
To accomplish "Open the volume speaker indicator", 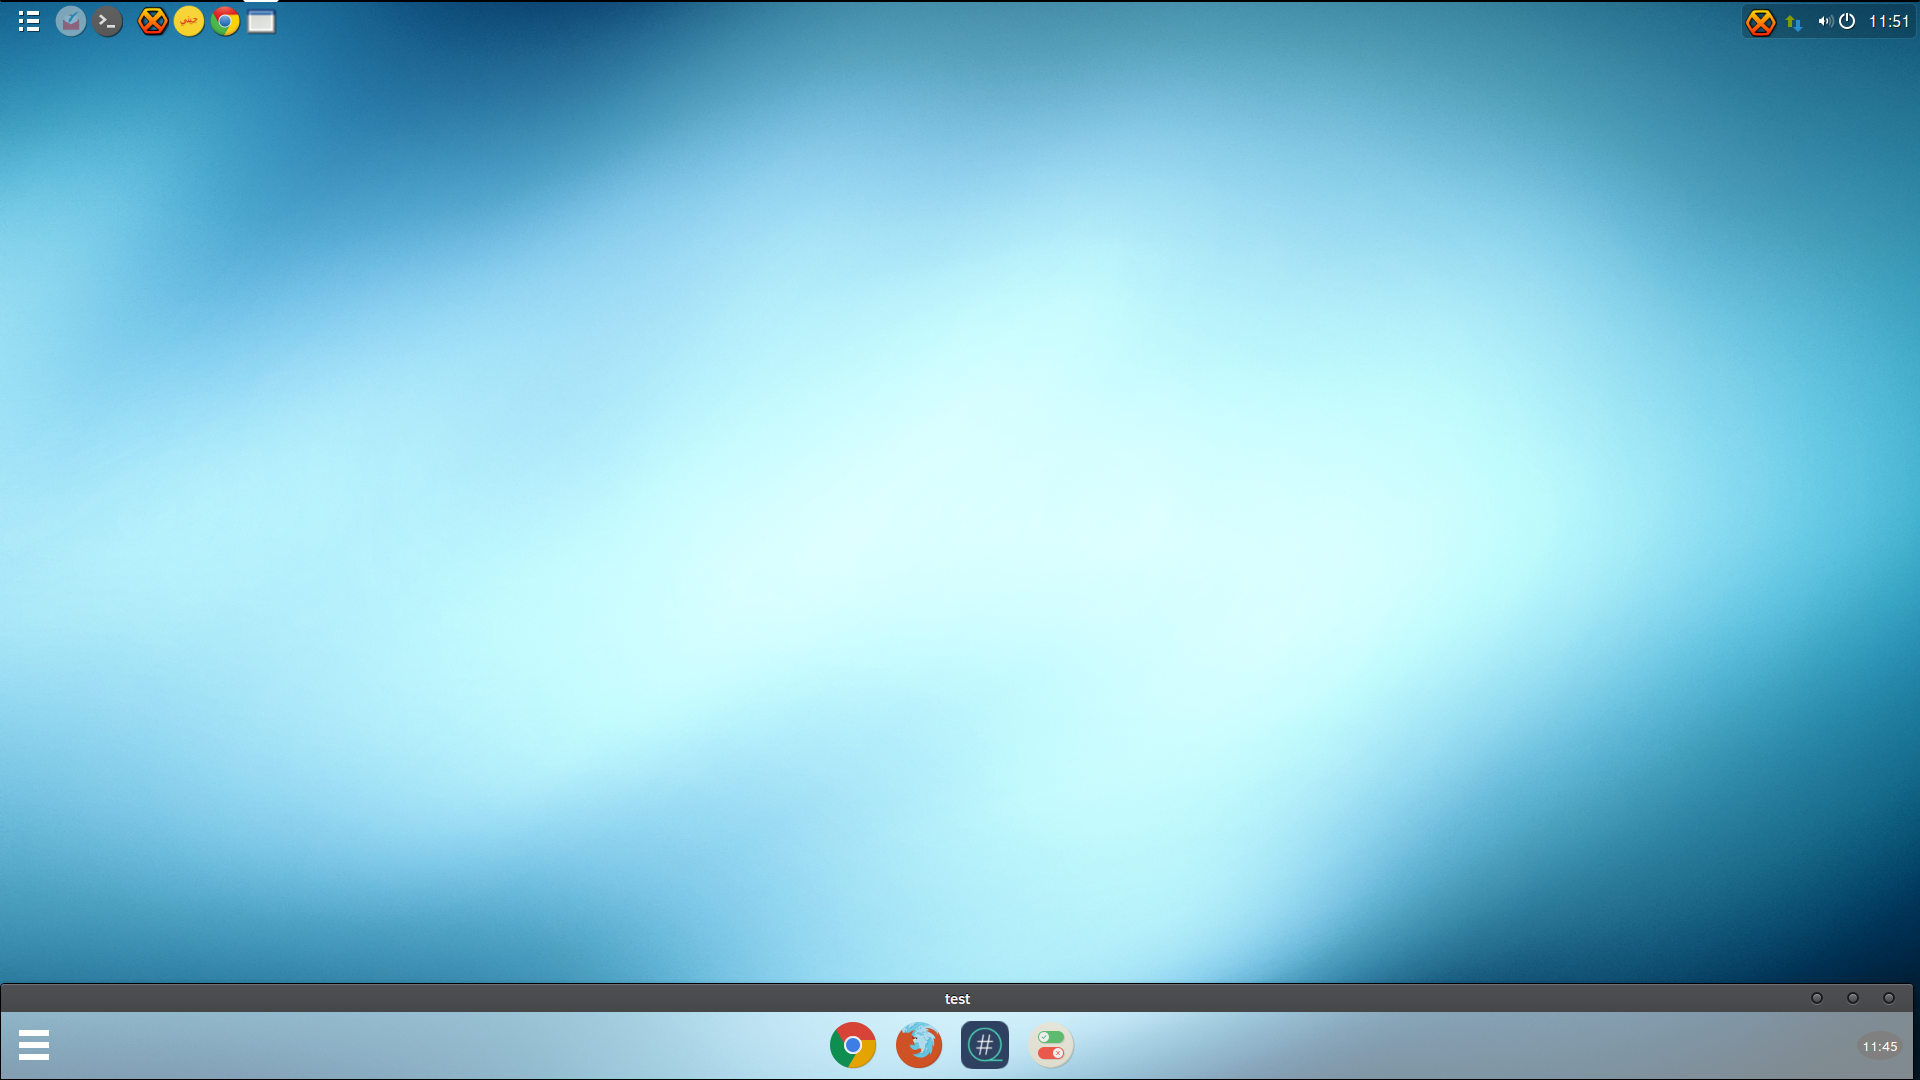I will click(1825, 21).
